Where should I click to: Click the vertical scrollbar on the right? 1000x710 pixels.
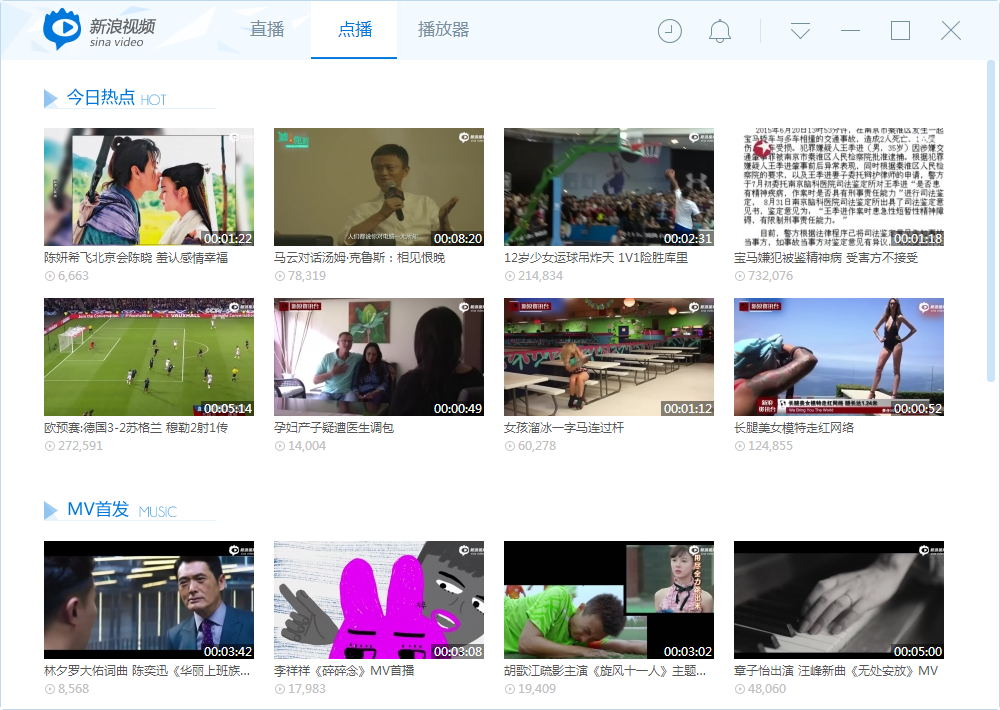coord(991,220)
